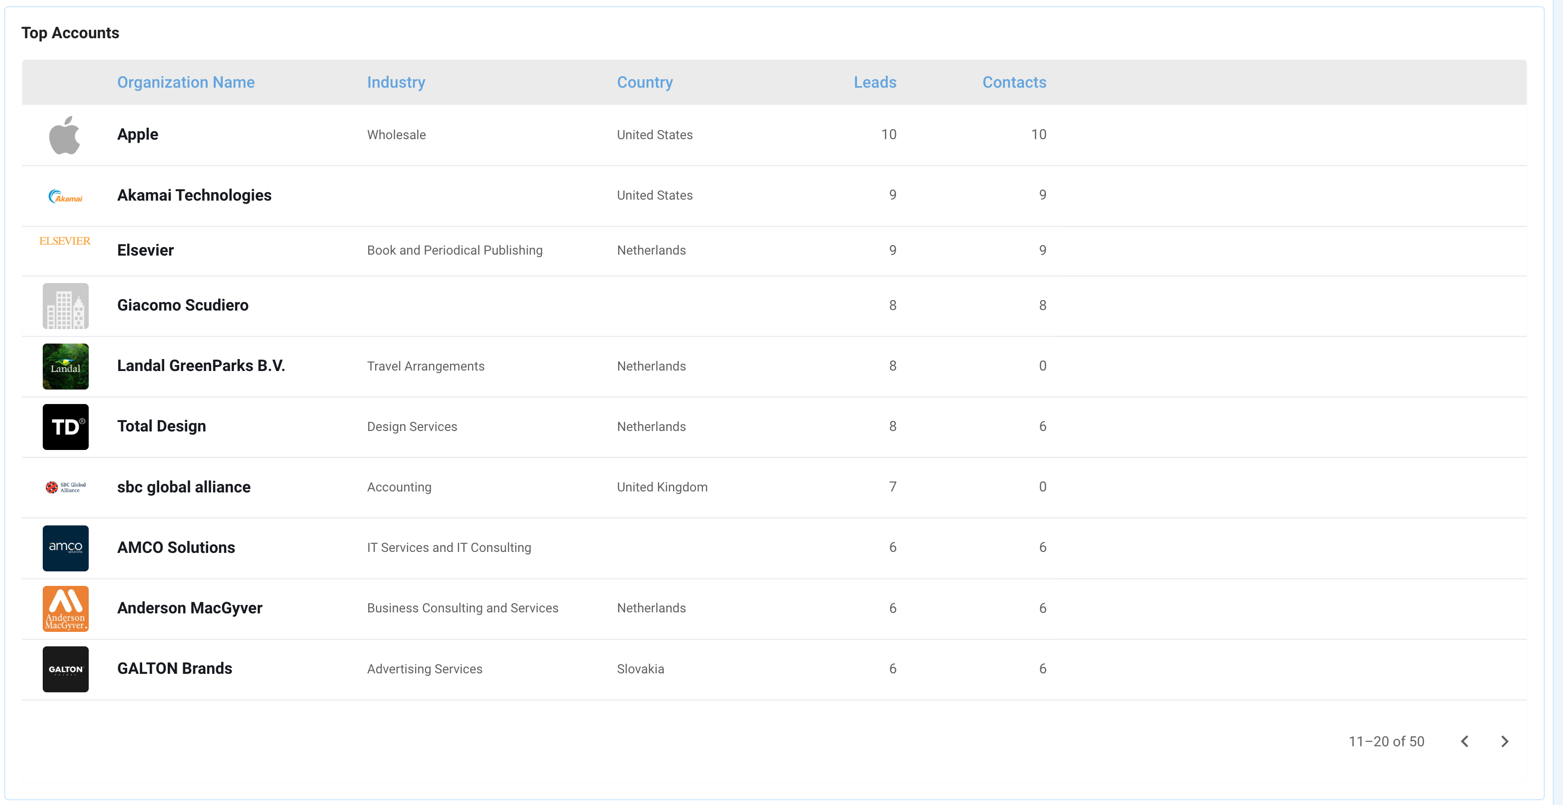This screenshot has width=1563, height=805.
Task: Select the GALTON Brands account name
Action: pyautogui.click(x=175, y=669)
